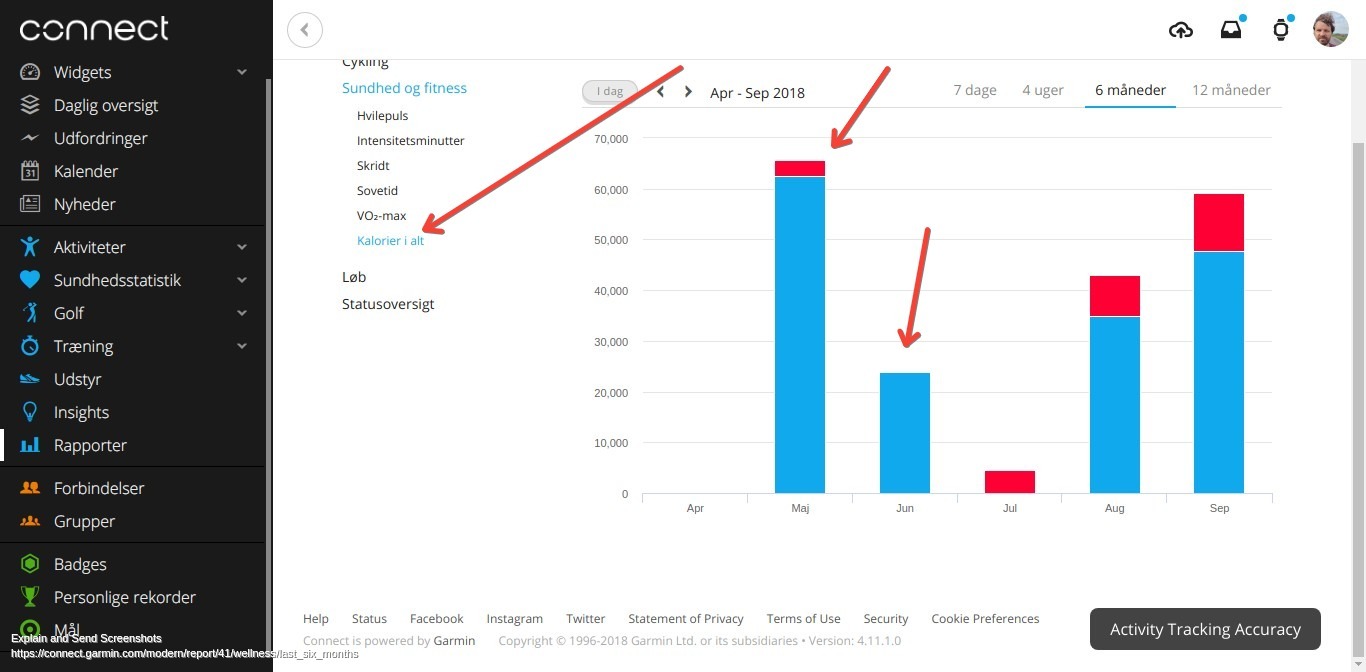Click the Activity Tracking Accuracy button
Screen dimensions: 1366x672
point(1204,629)
